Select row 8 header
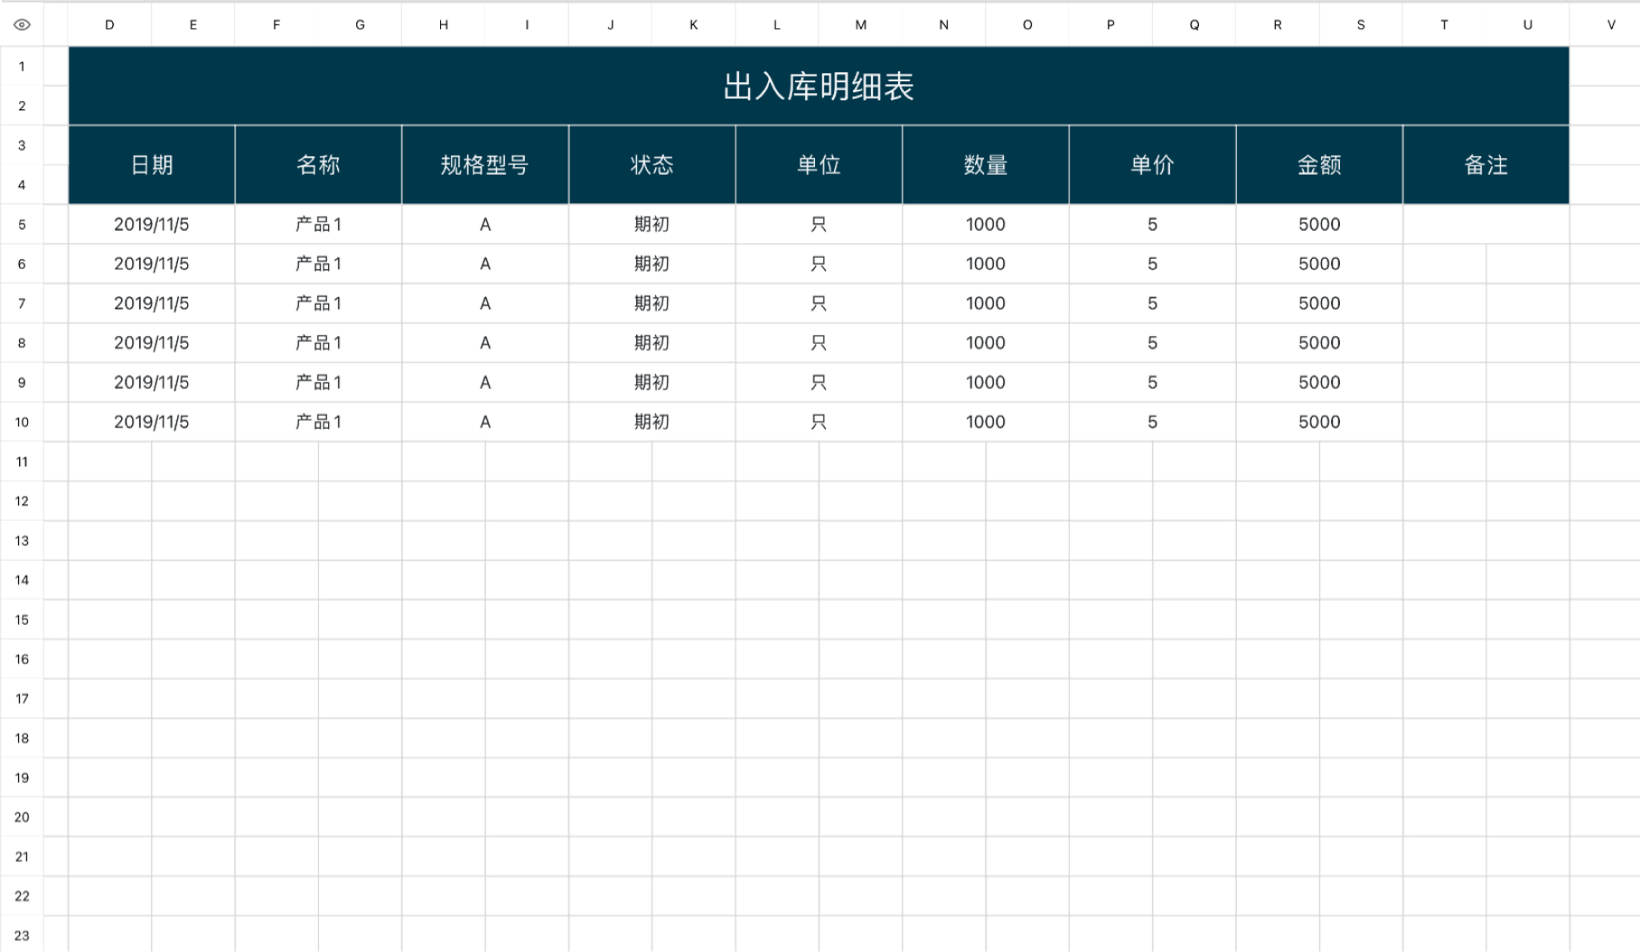The height and width of the screenshot is (952, 1640). [x=22, y=343]
